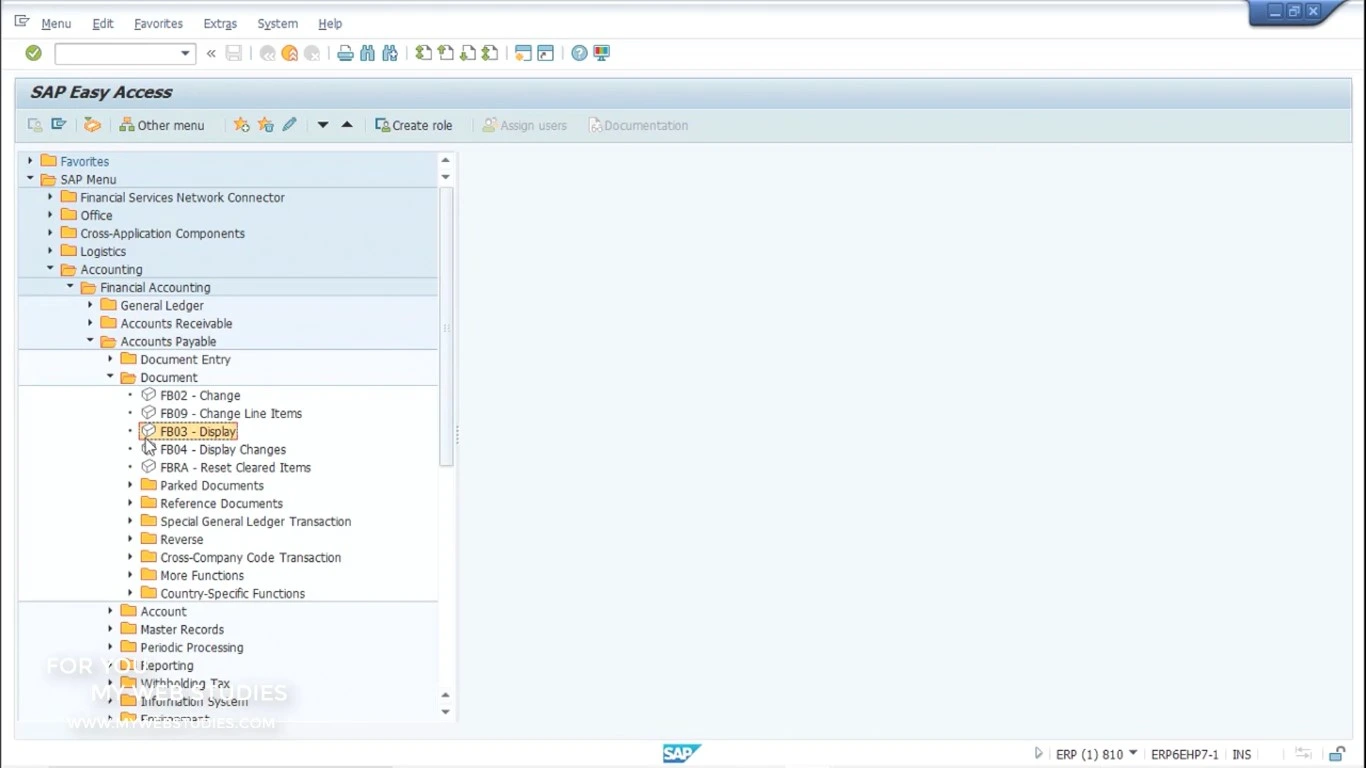
Task: Click the green Enter checkmark icon
Action: coord(33,53)
